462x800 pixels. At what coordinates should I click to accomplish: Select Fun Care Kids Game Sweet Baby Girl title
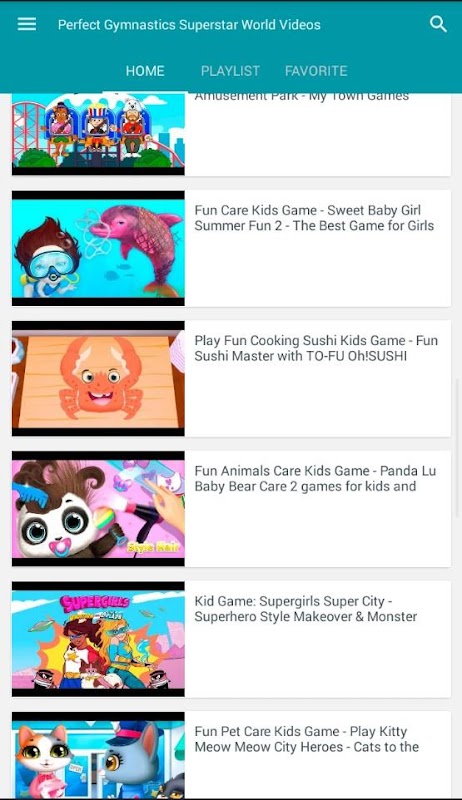[x=314, y=218]
